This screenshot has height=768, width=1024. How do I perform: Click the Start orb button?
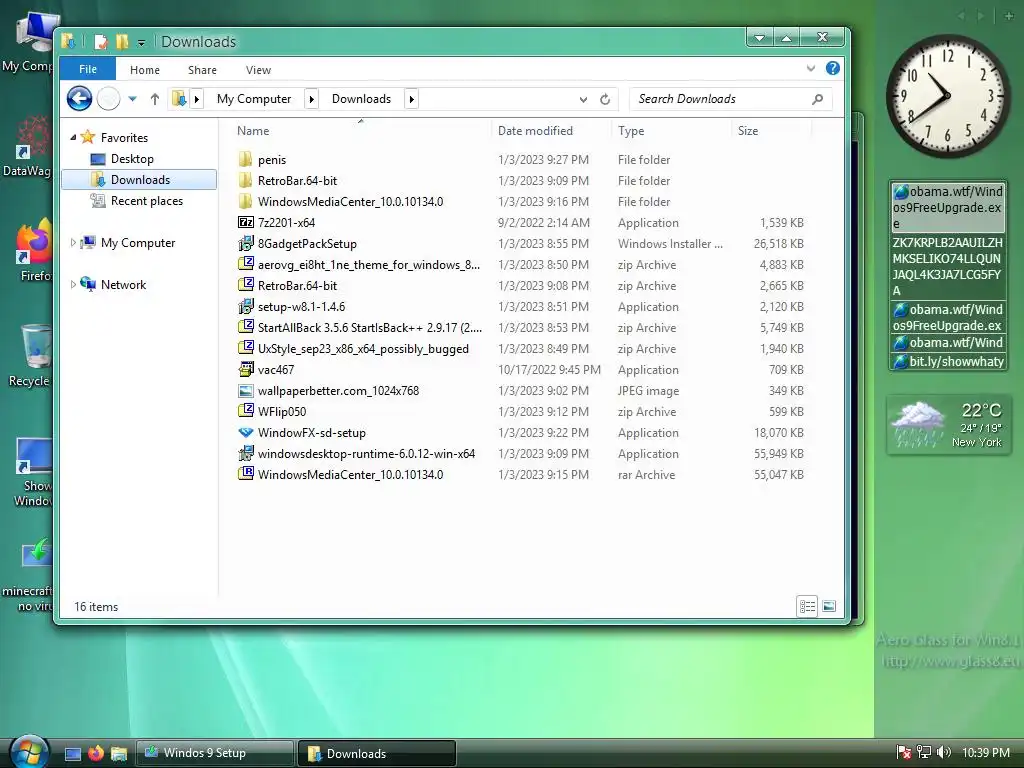click(29, 752)
